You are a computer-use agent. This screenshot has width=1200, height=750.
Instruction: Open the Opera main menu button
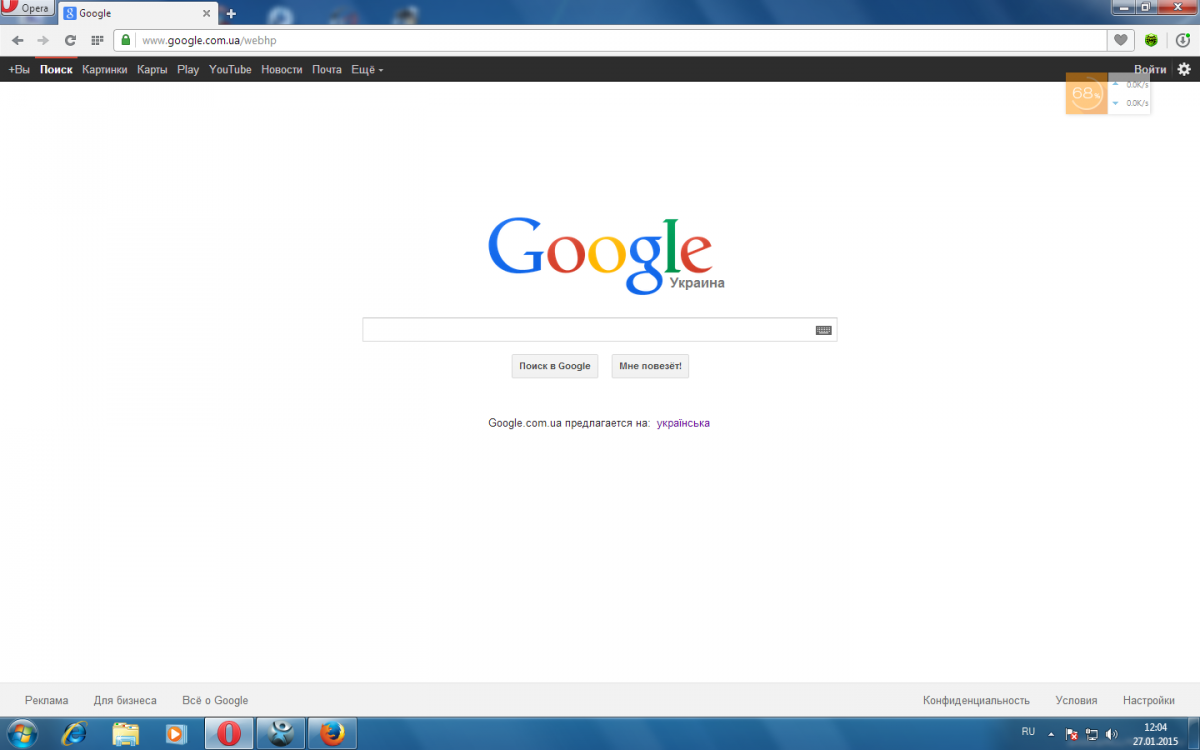tap(27, 9)
